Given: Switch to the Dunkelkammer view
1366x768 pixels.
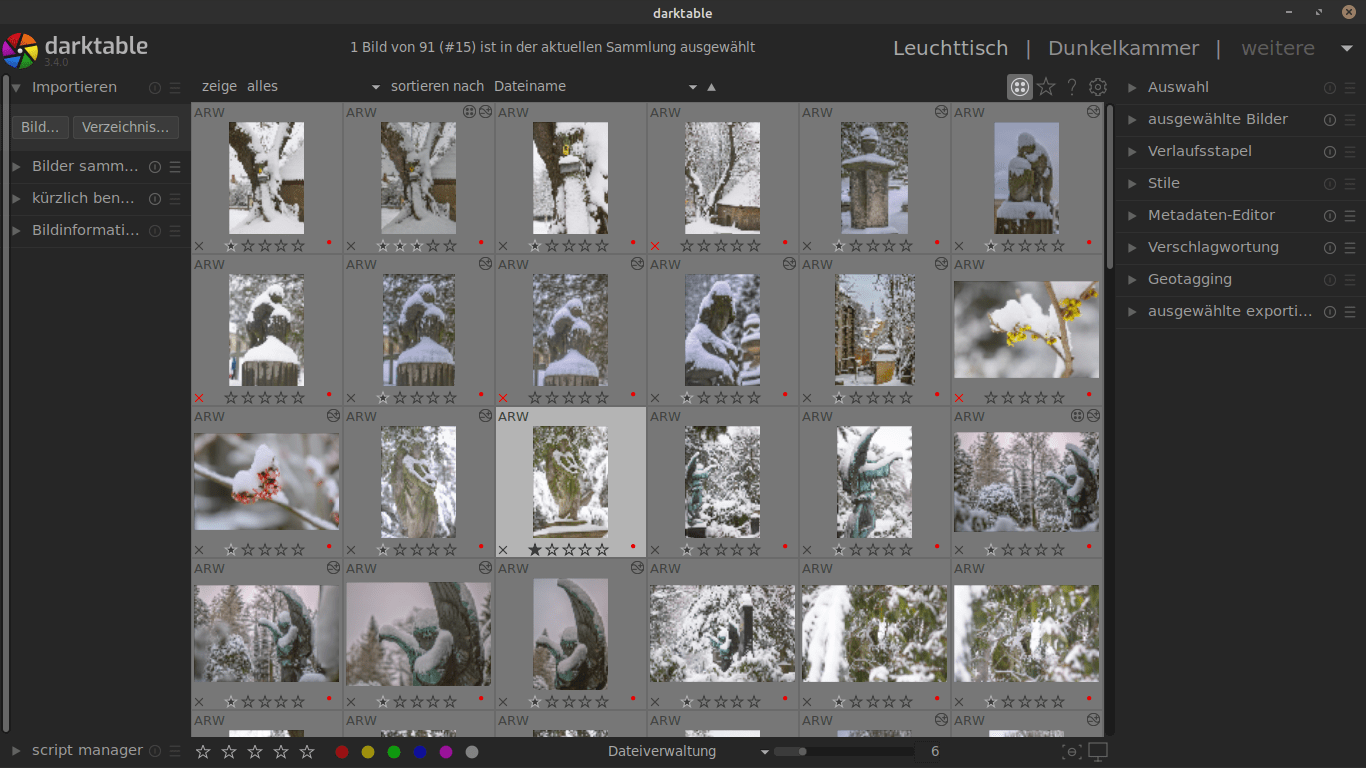Looking at the screenshot, I should click(x=1123, y=48).
